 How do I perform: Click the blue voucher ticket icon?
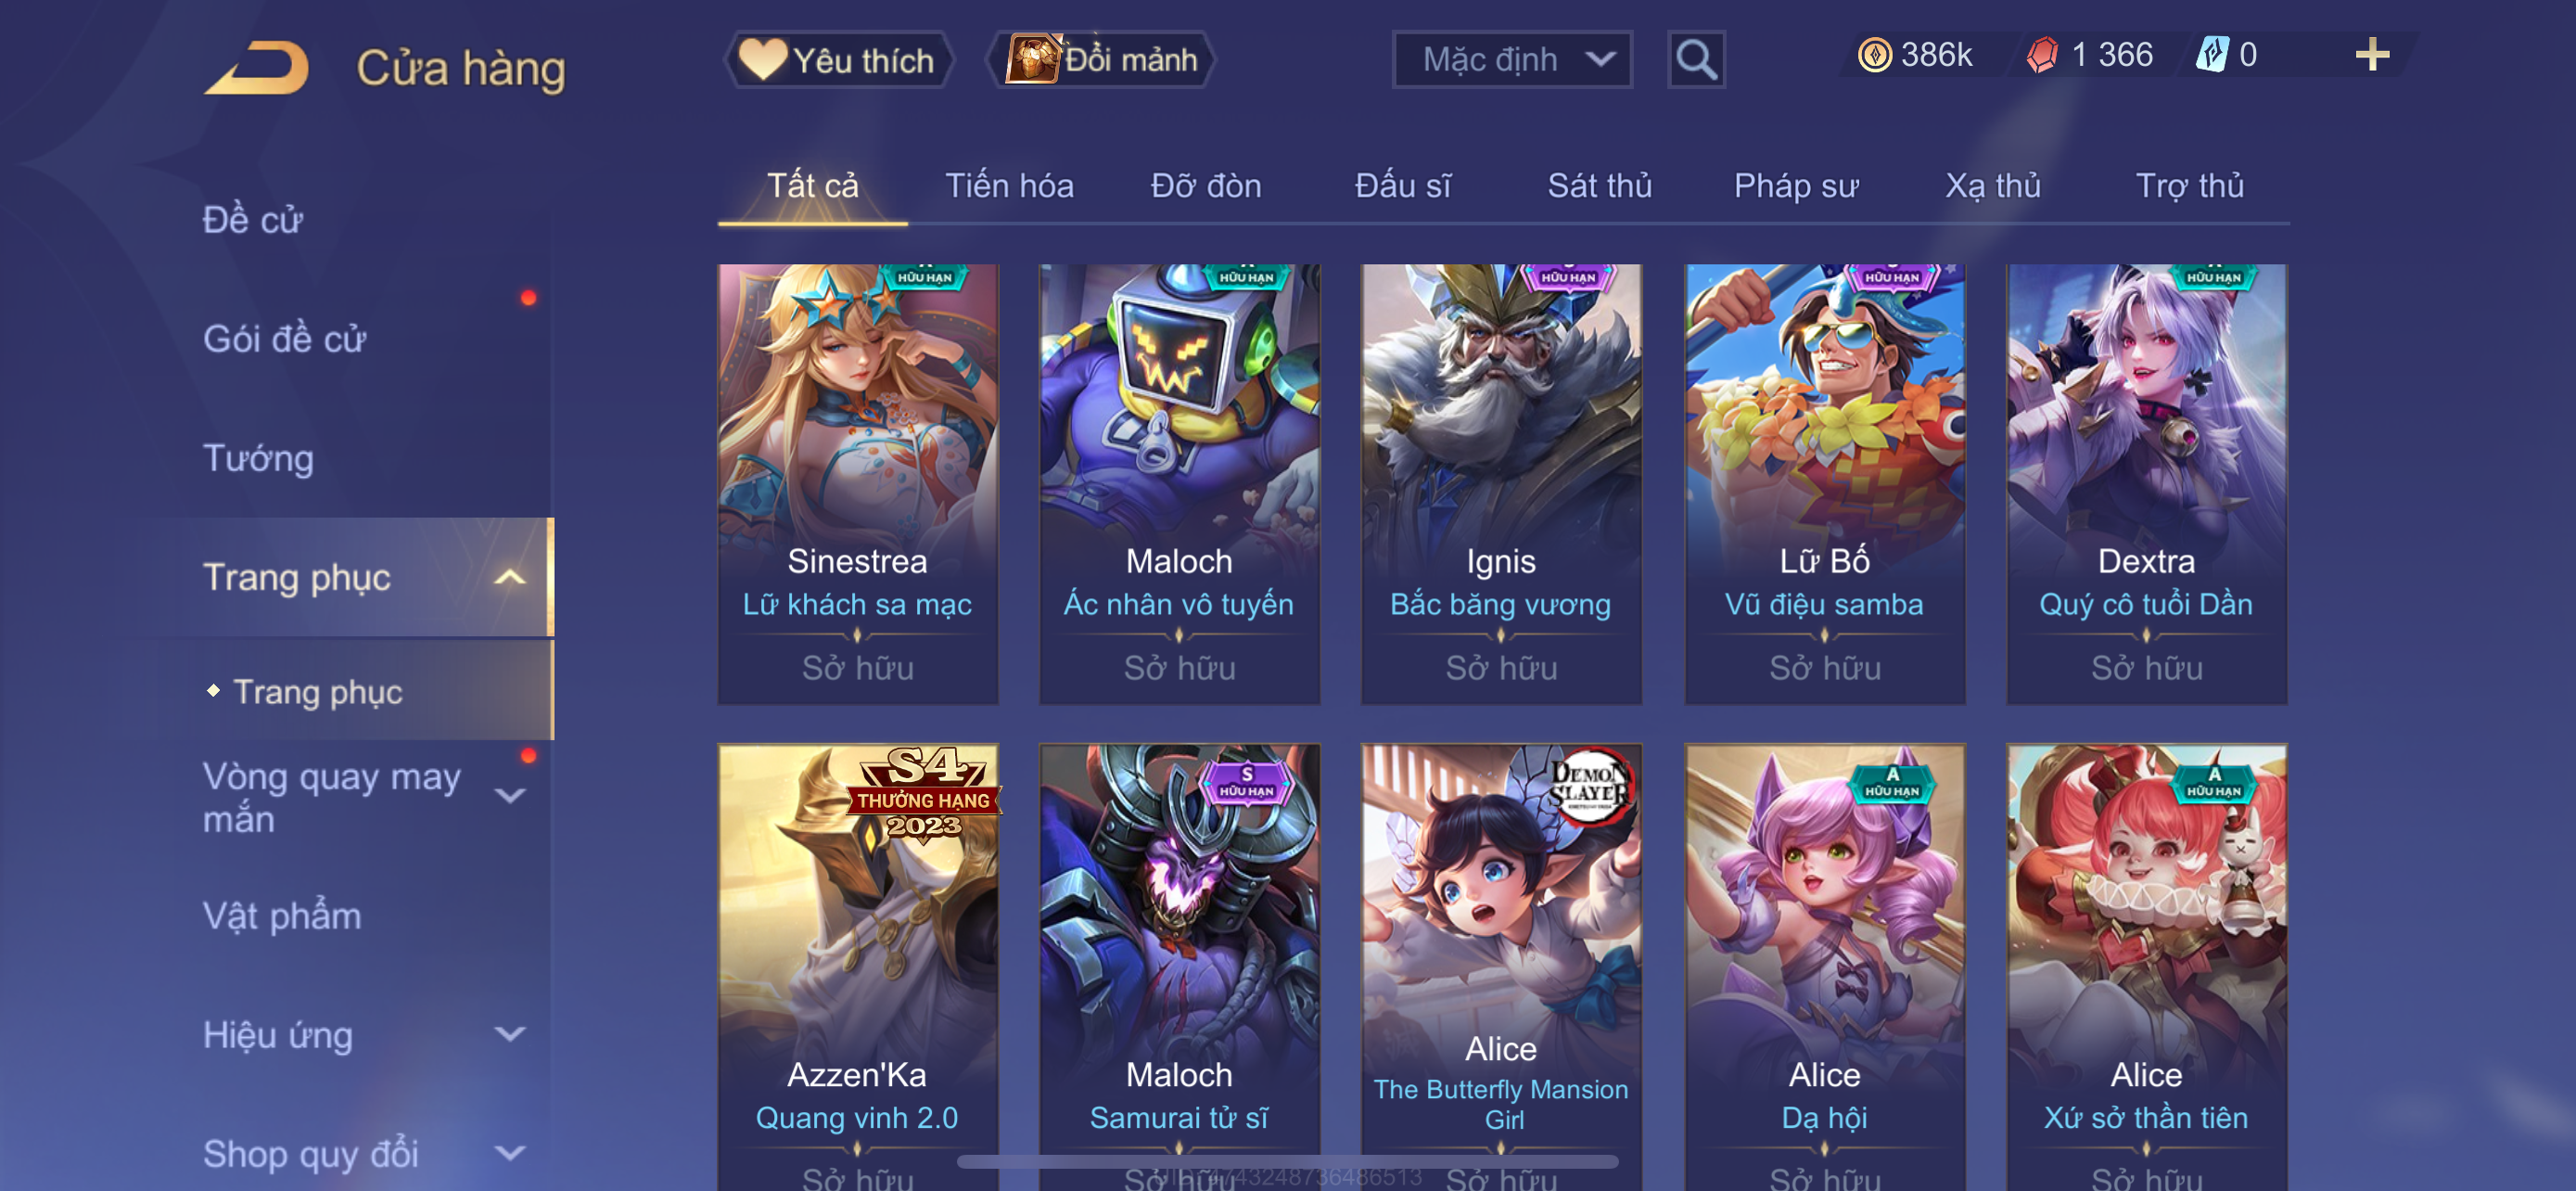click(x=2212, y=54)
